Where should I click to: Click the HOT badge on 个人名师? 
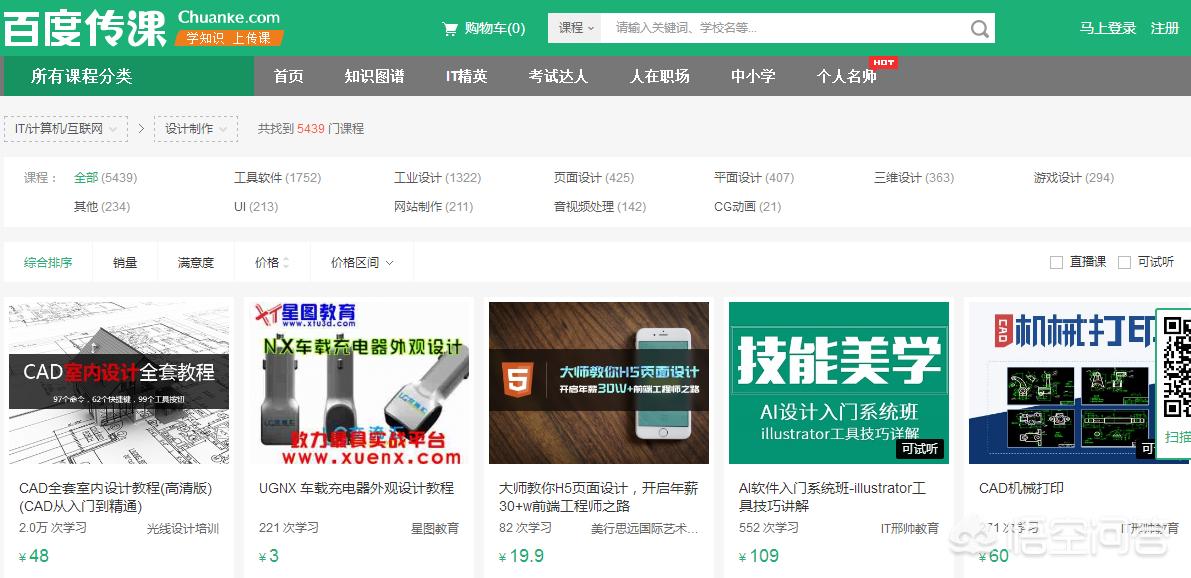882,62
